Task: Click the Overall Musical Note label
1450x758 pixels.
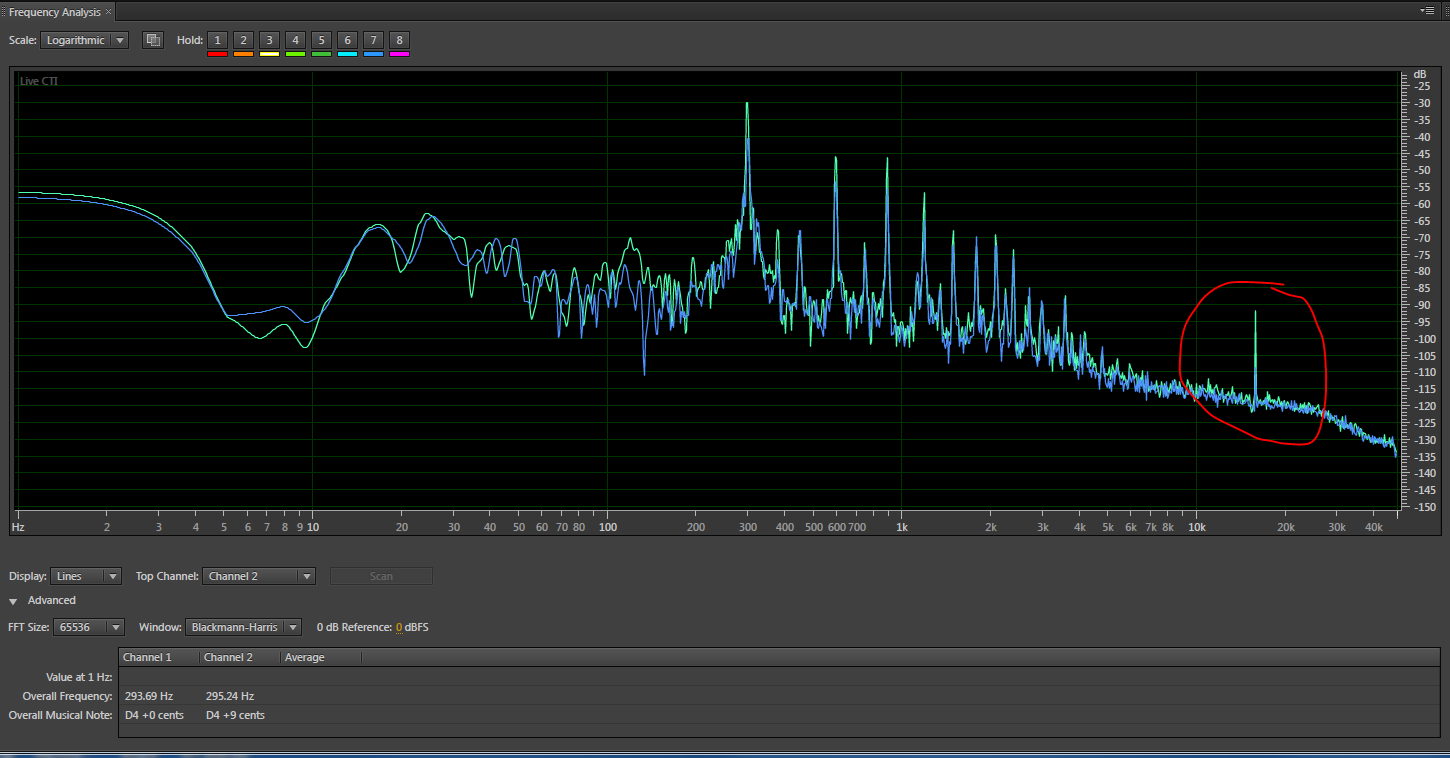Action: (x=61, y=715)
